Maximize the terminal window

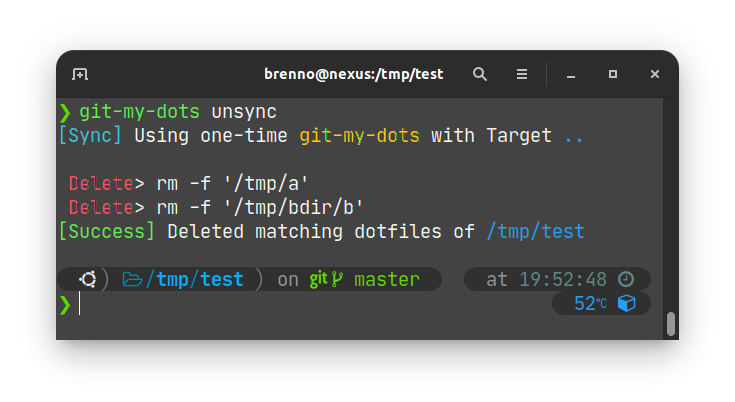point(613,74)
